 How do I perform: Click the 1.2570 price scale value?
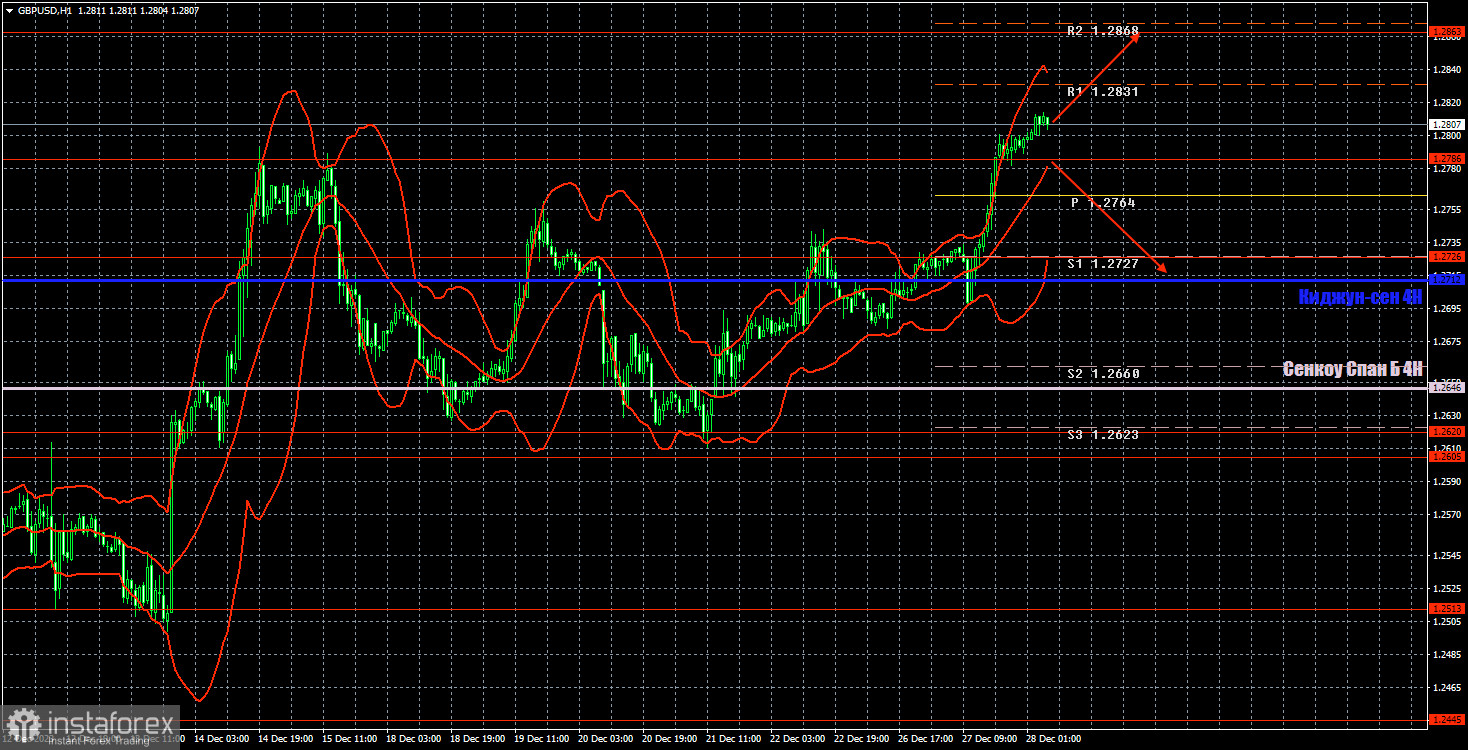(1447, 514)
